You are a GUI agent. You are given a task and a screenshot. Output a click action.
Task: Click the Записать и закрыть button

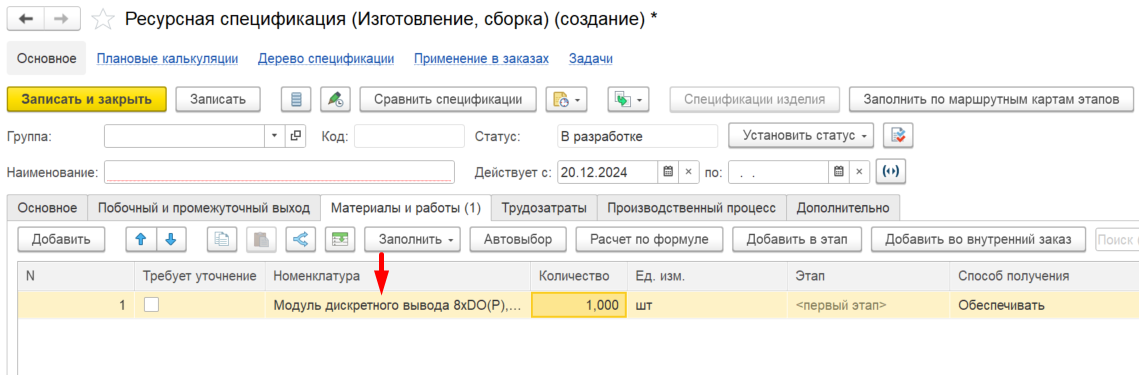pos(87,100)
